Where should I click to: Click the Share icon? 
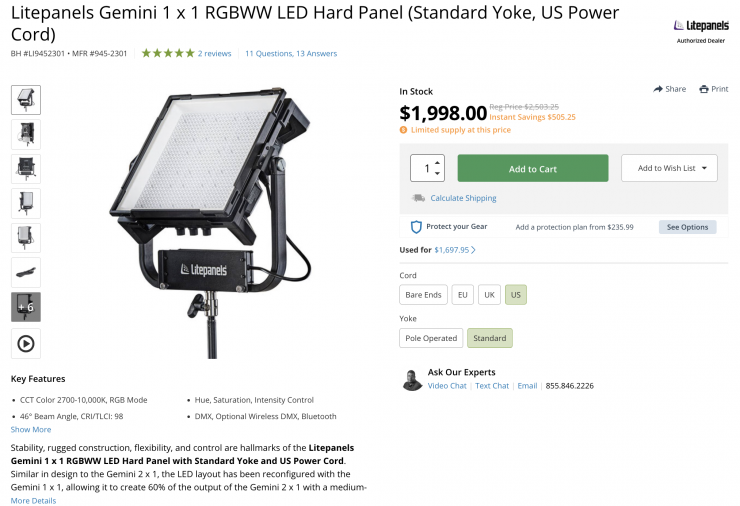pos(658,89)
